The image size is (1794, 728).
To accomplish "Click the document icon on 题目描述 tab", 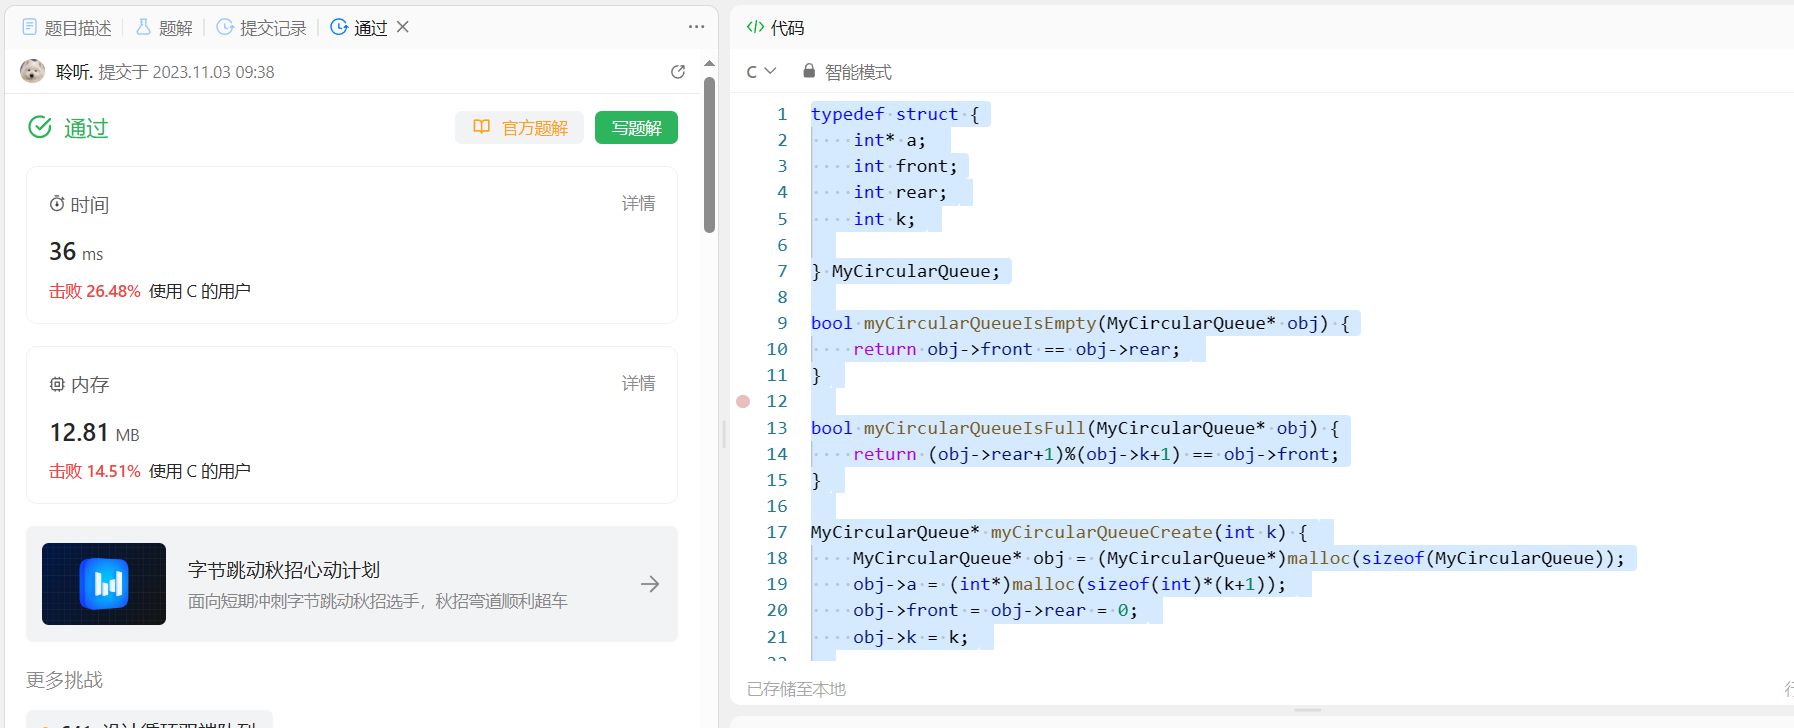I will click(29, 27).
